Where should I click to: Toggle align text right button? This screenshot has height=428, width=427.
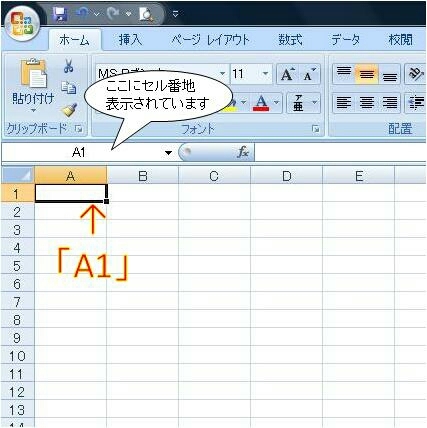[x=389, y=103]
